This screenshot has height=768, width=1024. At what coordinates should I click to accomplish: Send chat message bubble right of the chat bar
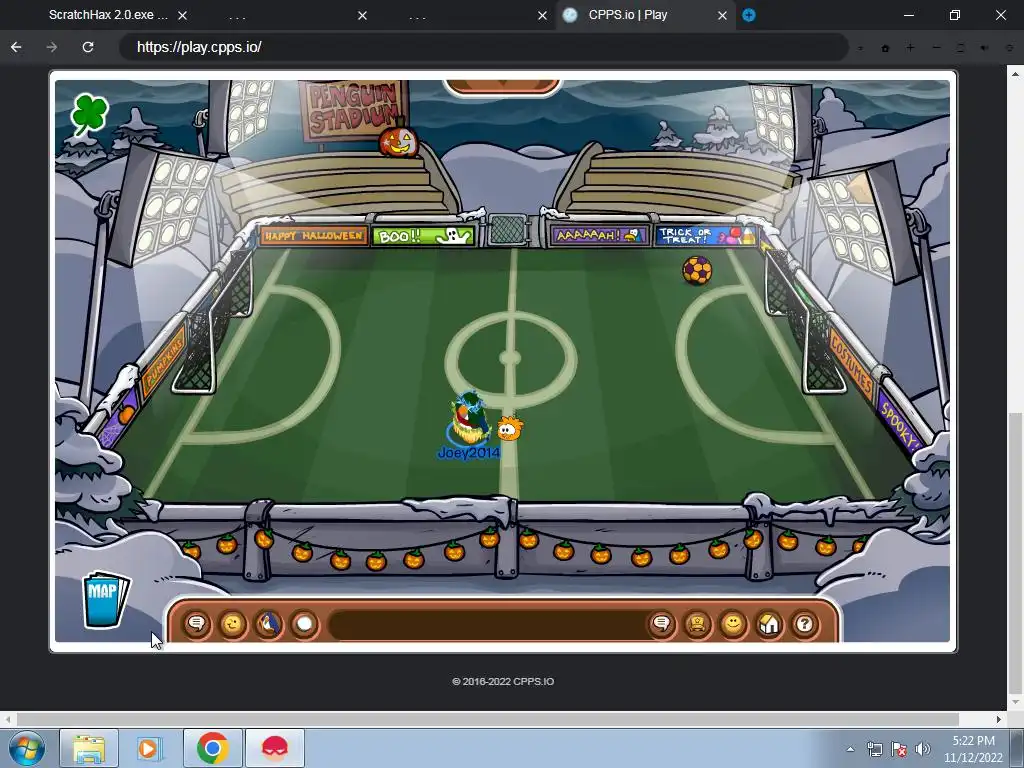(x=662, y=624)
